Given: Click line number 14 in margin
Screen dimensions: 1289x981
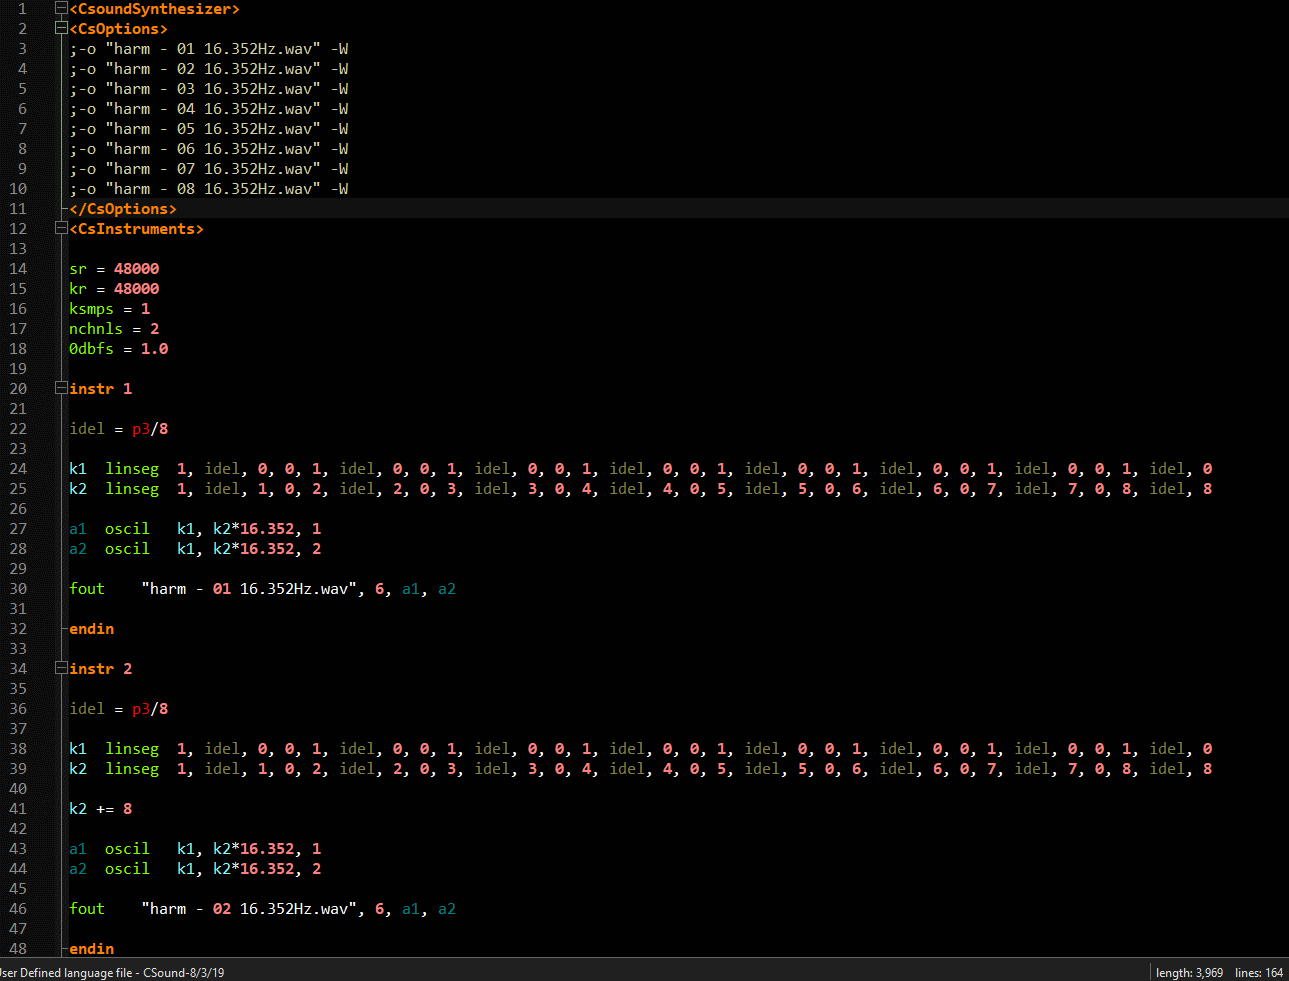Looking at the screenshot, I should pyautogui.click(x=18, y=269).
